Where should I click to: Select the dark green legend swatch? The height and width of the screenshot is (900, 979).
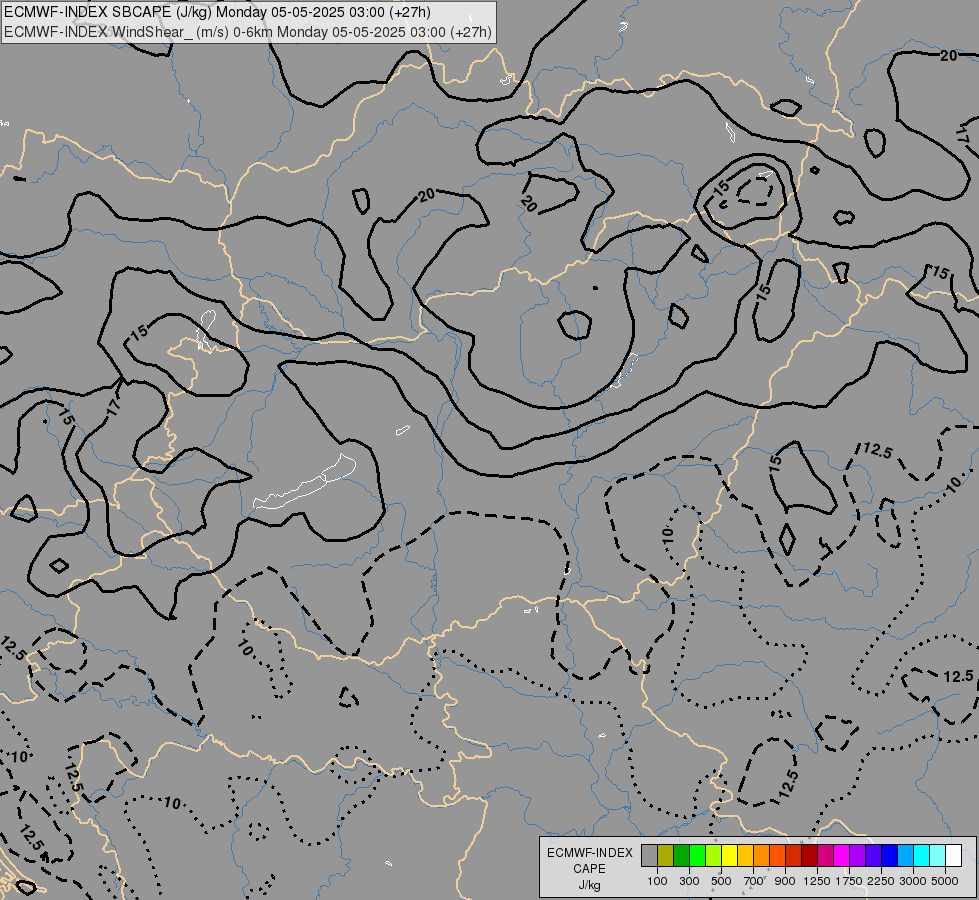(x=681, y=856)
